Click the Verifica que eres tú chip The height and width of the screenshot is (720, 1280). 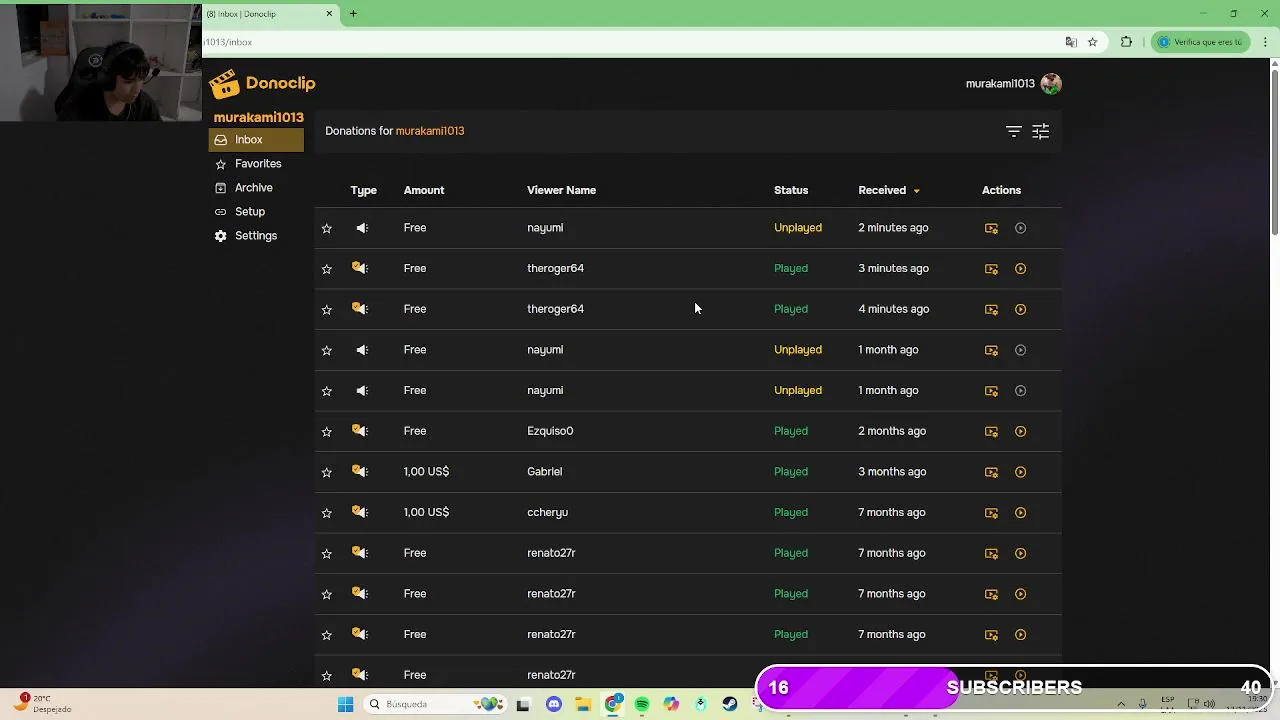[1200, 42]
